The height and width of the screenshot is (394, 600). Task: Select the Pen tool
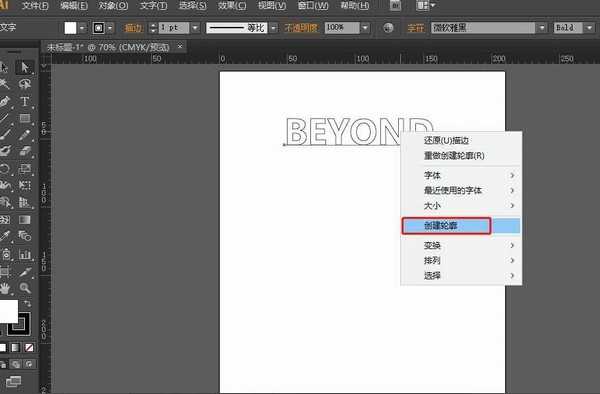(5, 101)
